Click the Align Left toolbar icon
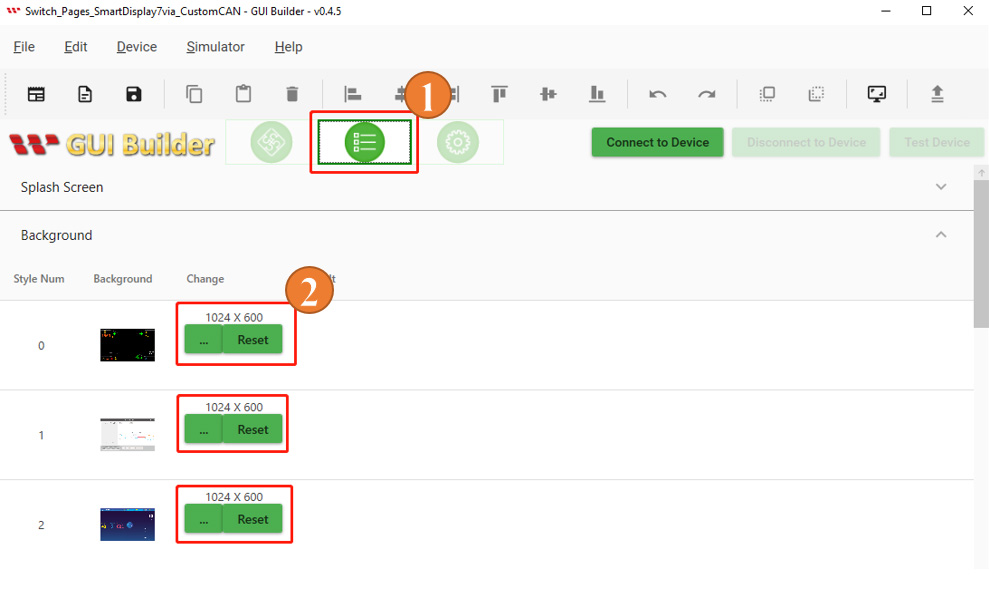This screenshot has width=989, height=616. [353, 95]
